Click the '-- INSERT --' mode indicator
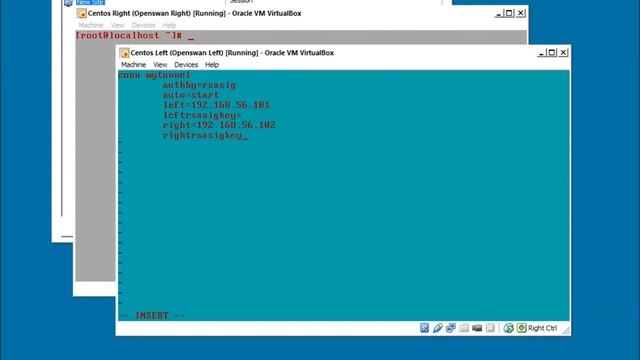640x360 pixels. [151, 316]
